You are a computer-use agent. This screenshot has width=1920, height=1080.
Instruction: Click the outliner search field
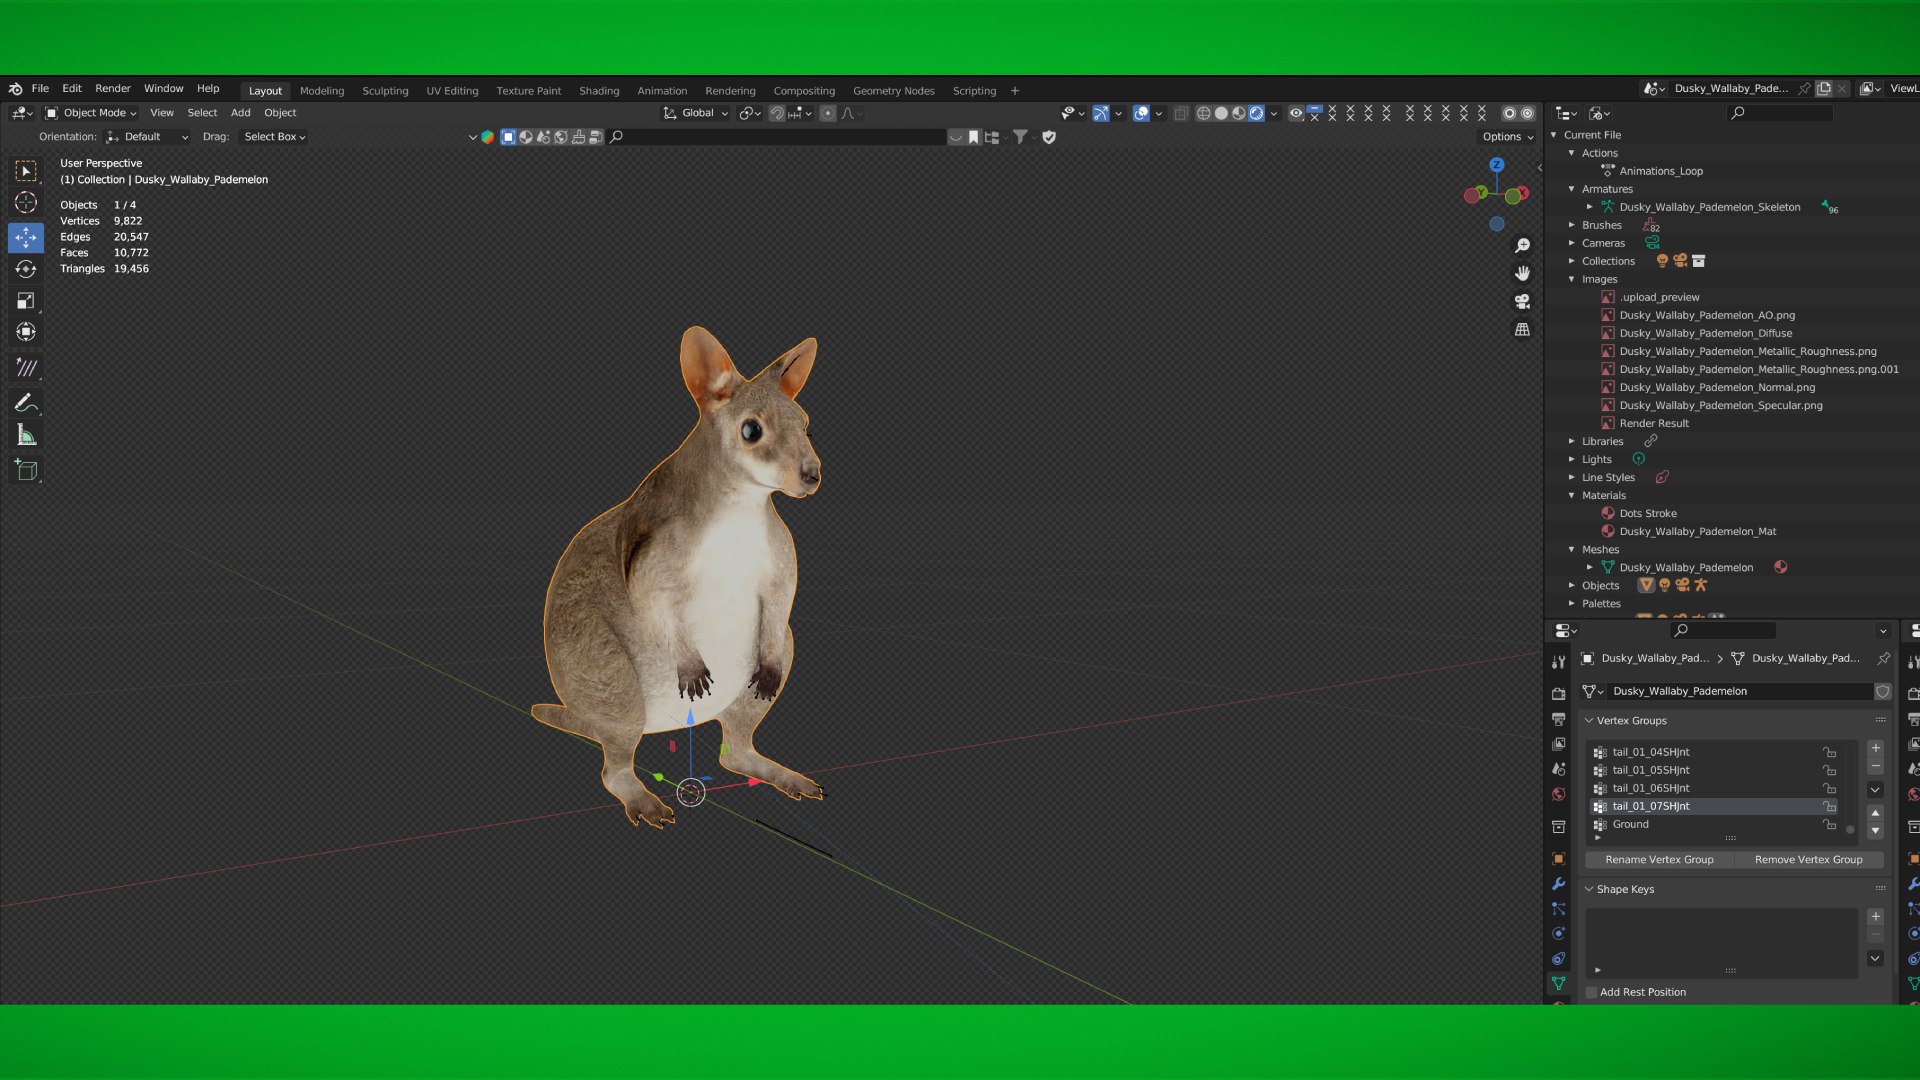coord(1781,113)
